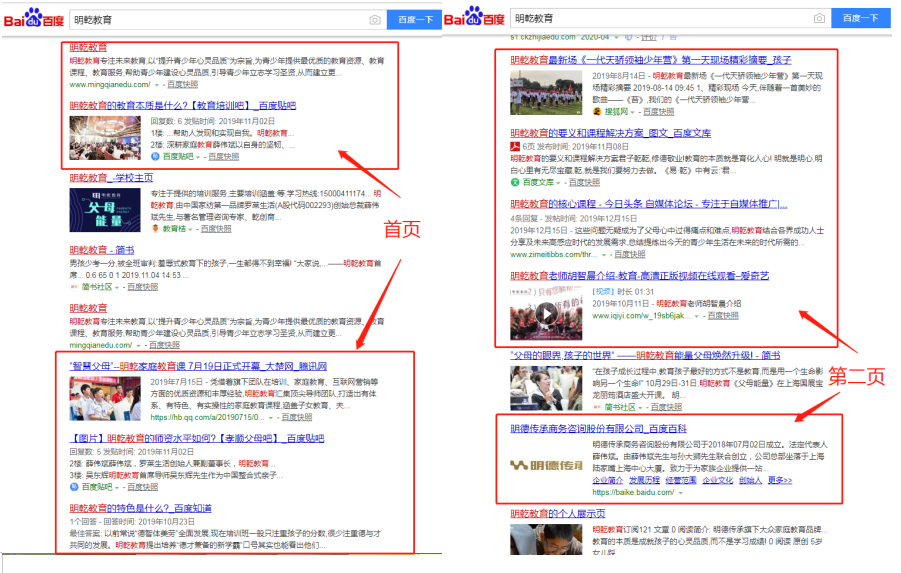
Task: Open the 明乾教育老师胡智晨介绍 爱奇艺 result
Action: point(640,276)
